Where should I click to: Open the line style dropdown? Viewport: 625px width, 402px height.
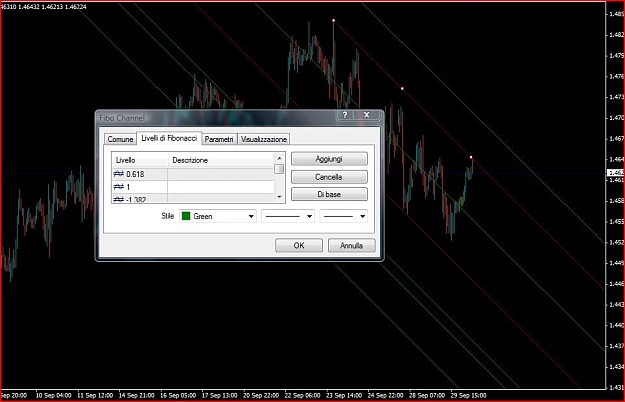(x=288, y=216)
